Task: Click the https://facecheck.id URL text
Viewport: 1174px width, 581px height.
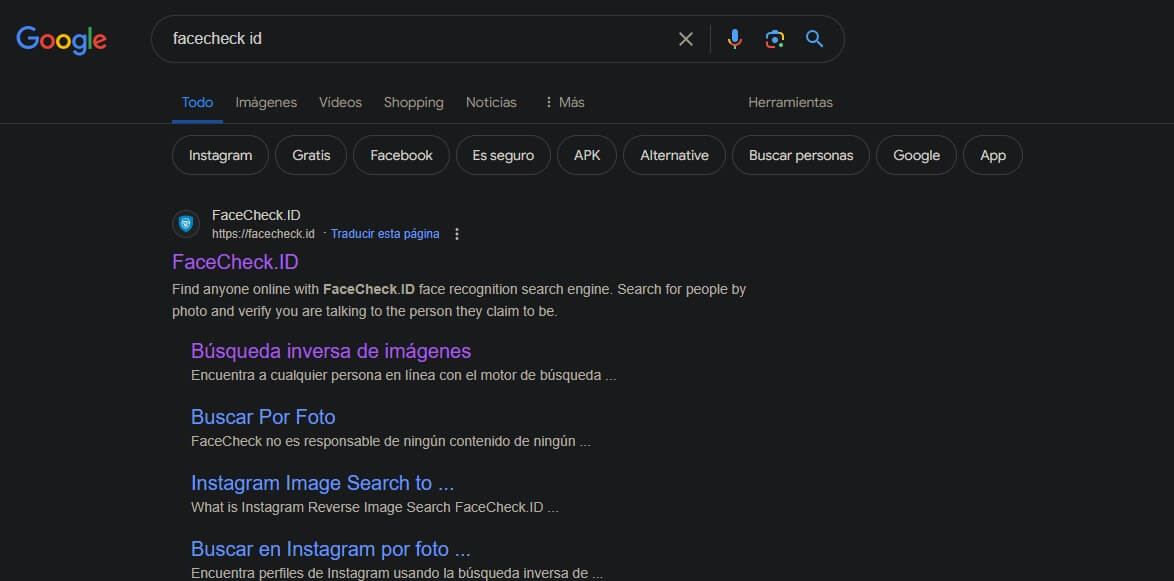Action: coord(263,234)
